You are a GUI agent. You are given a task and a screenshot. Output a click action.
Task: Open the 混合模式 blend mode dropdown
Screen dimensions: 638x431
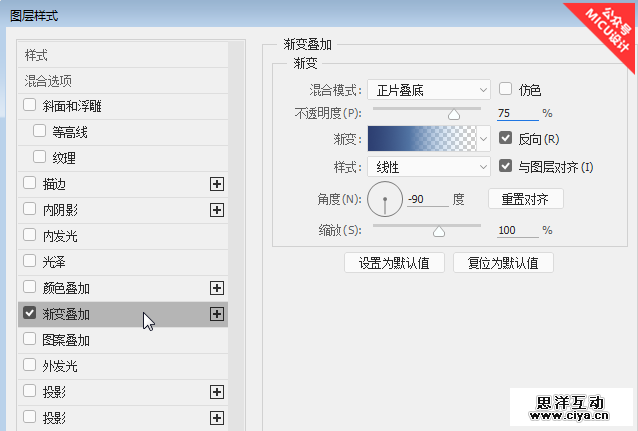tap(429, 90)
